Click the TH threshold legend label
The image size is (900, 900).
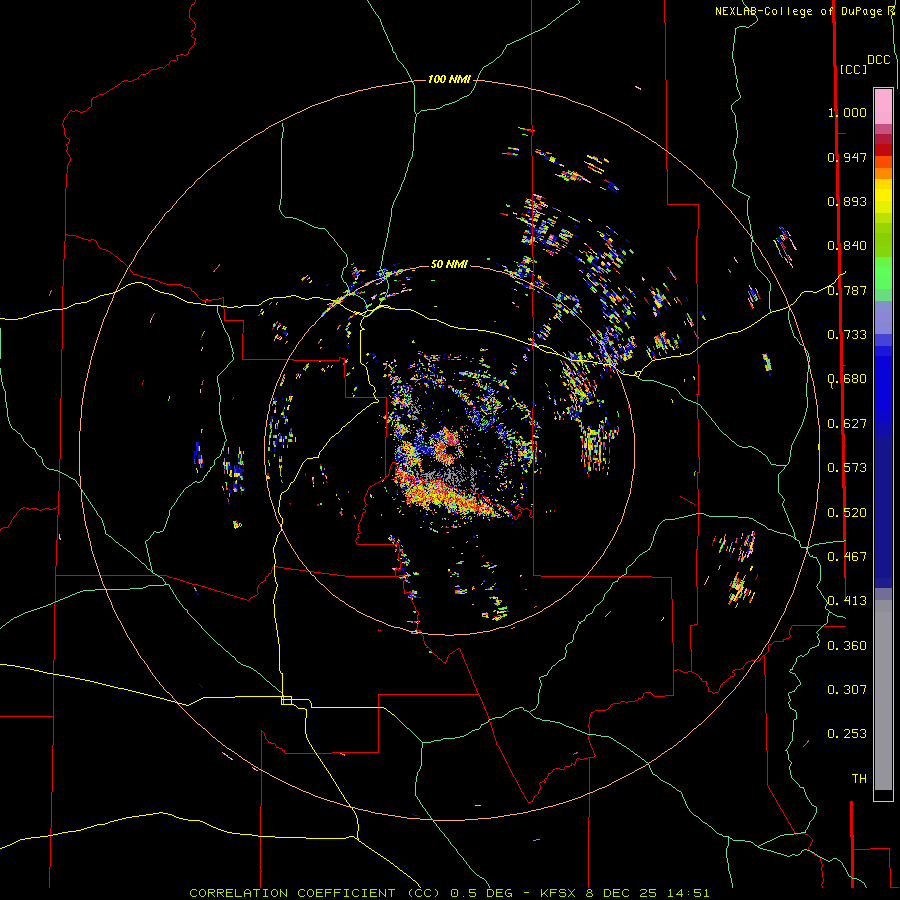point(859,779)
